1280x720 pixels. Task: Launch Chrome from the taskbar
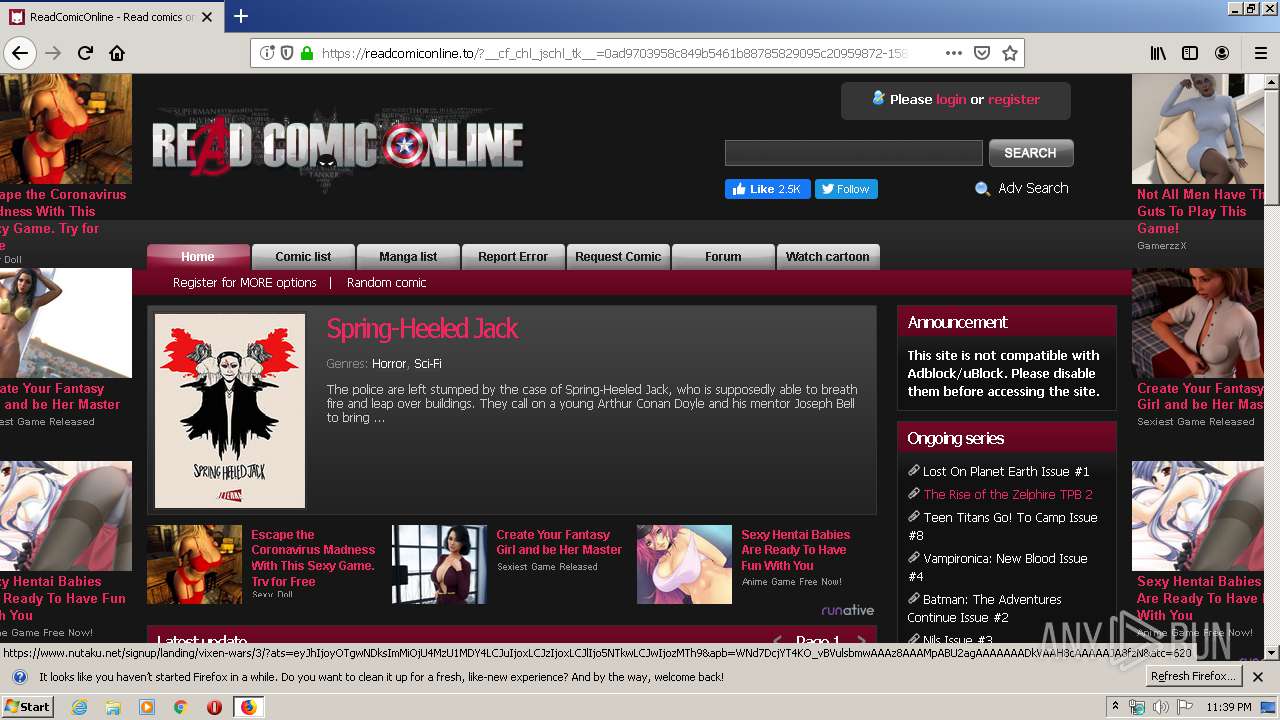tap(180, 707)
